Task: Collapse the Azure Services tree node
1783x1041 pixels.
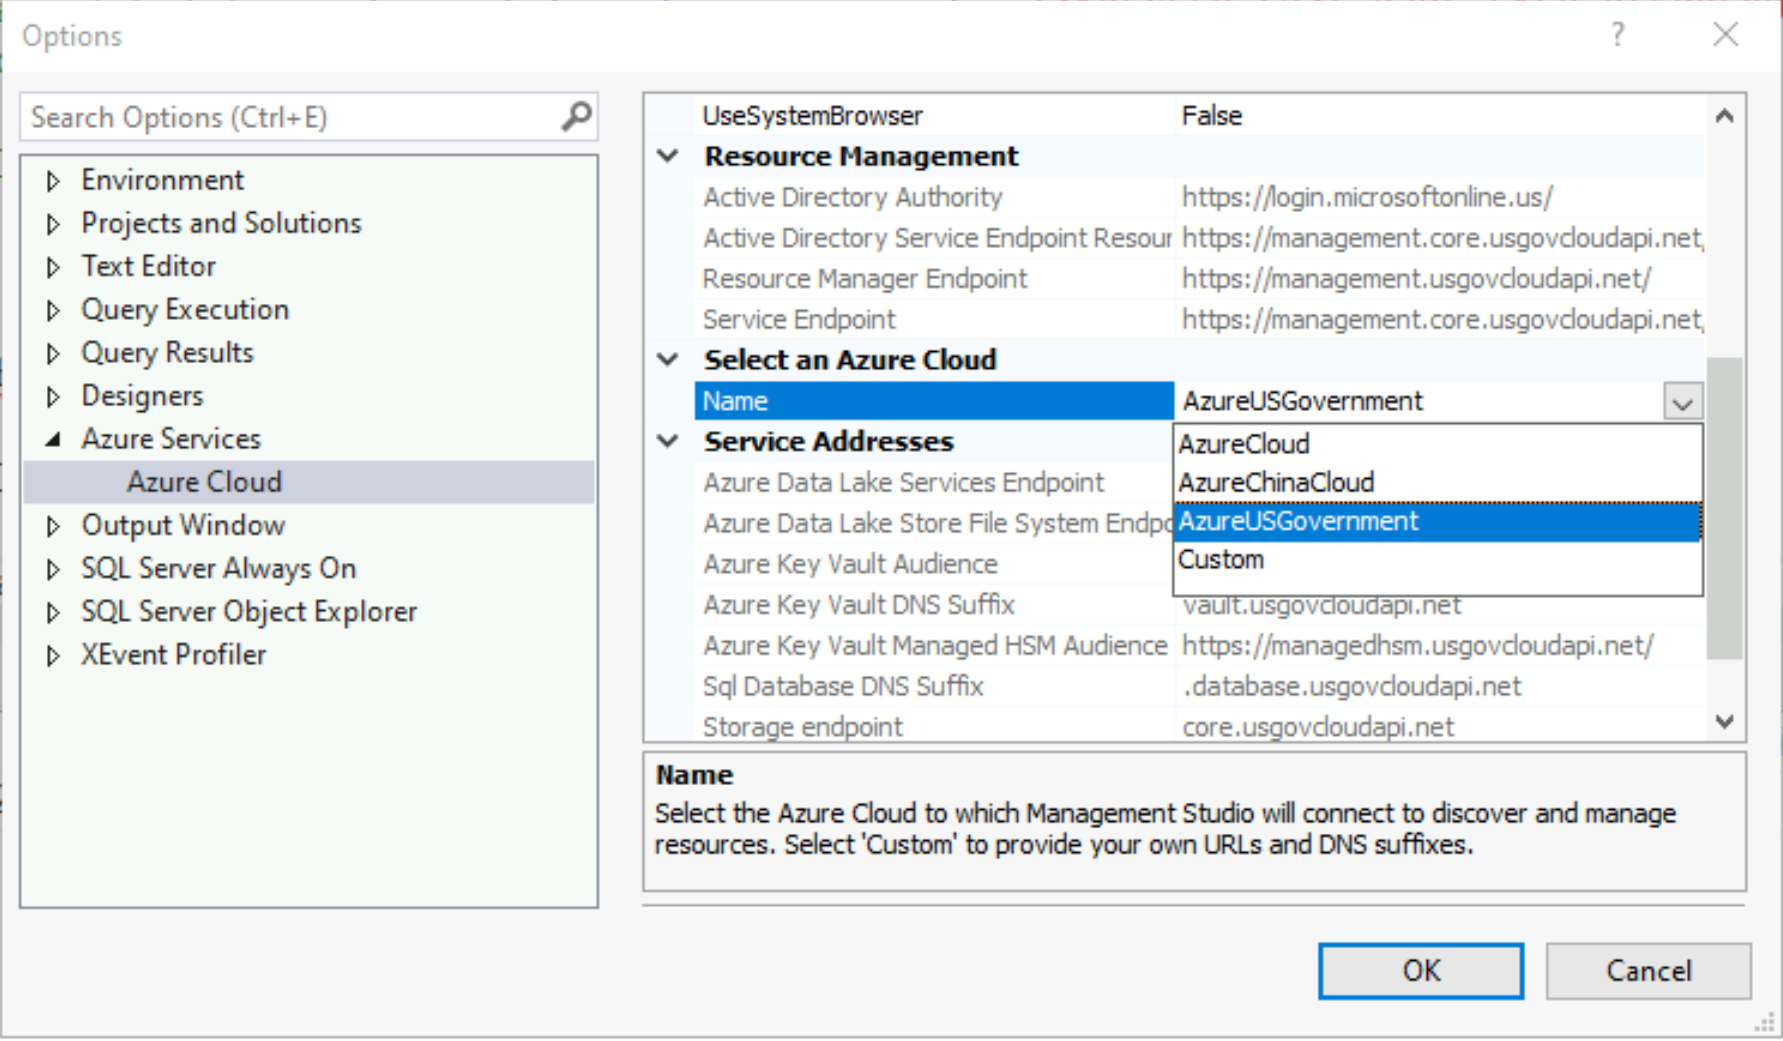Action: [54, 438]
